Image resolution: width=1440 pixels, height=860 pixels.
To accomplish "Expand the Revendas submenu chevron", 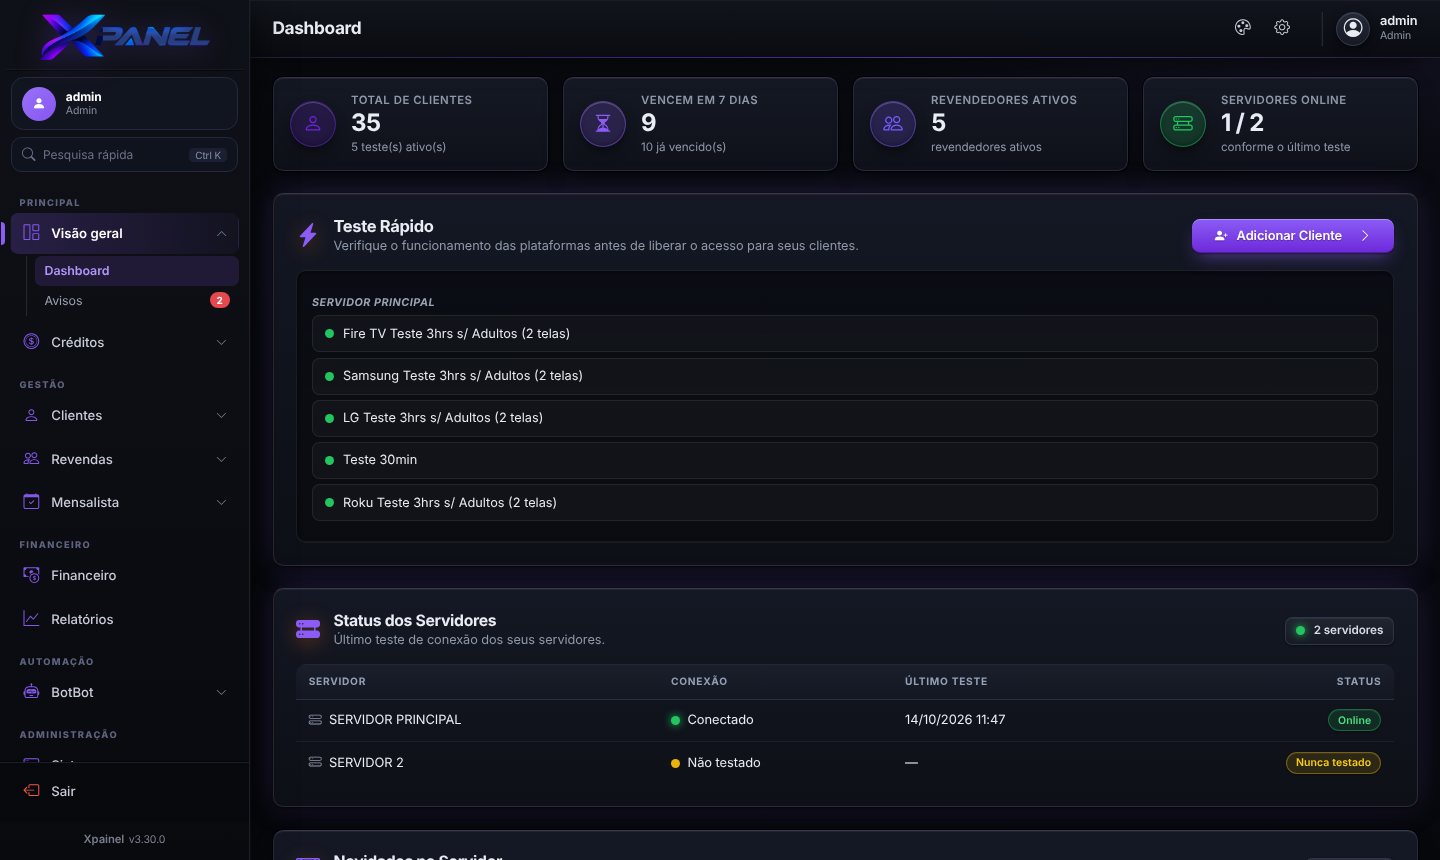I will (221, 459).
